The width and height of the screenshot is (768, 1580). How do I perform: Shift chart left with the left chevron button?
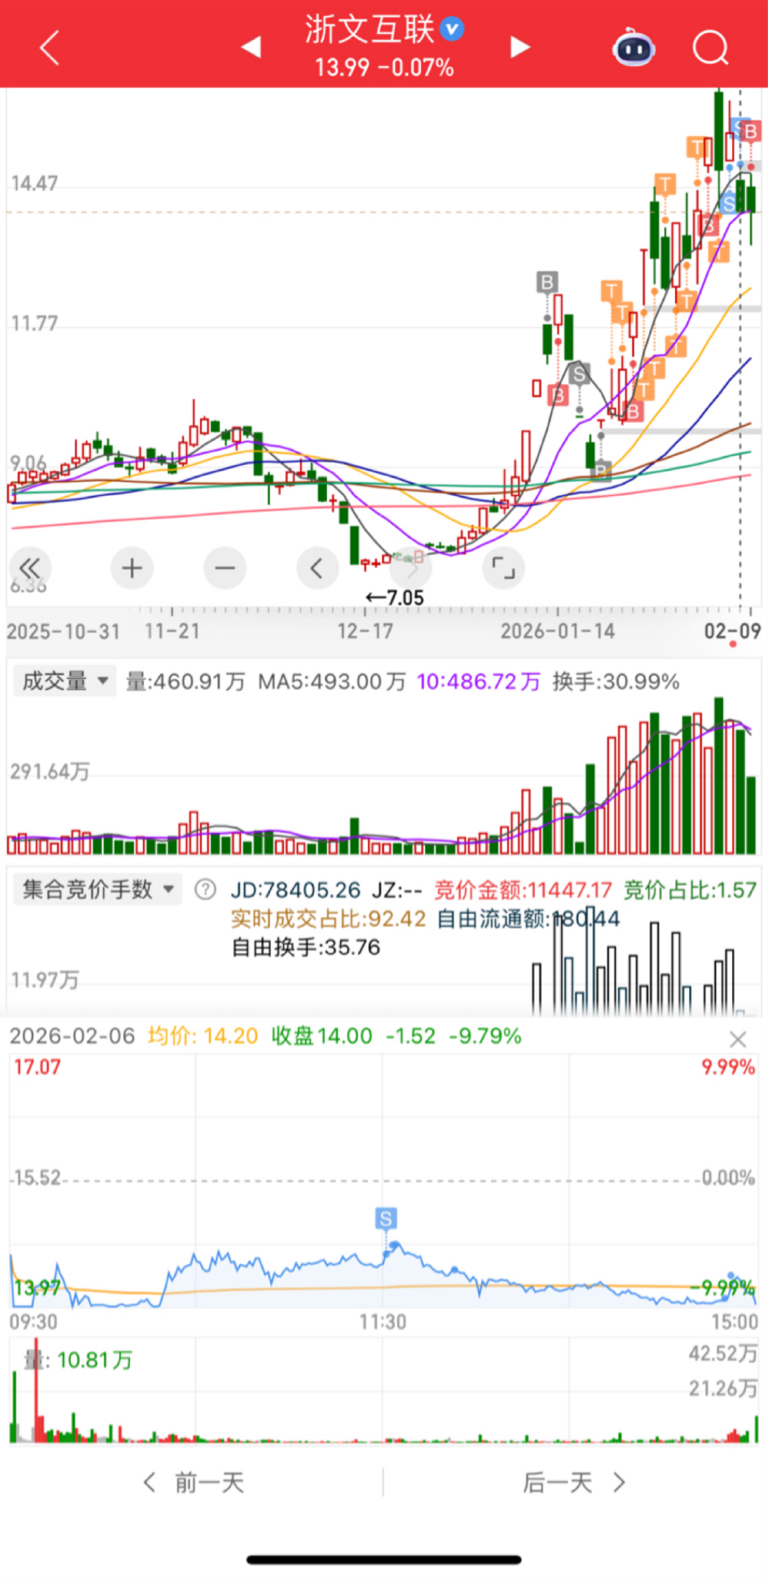pos(317,568)
